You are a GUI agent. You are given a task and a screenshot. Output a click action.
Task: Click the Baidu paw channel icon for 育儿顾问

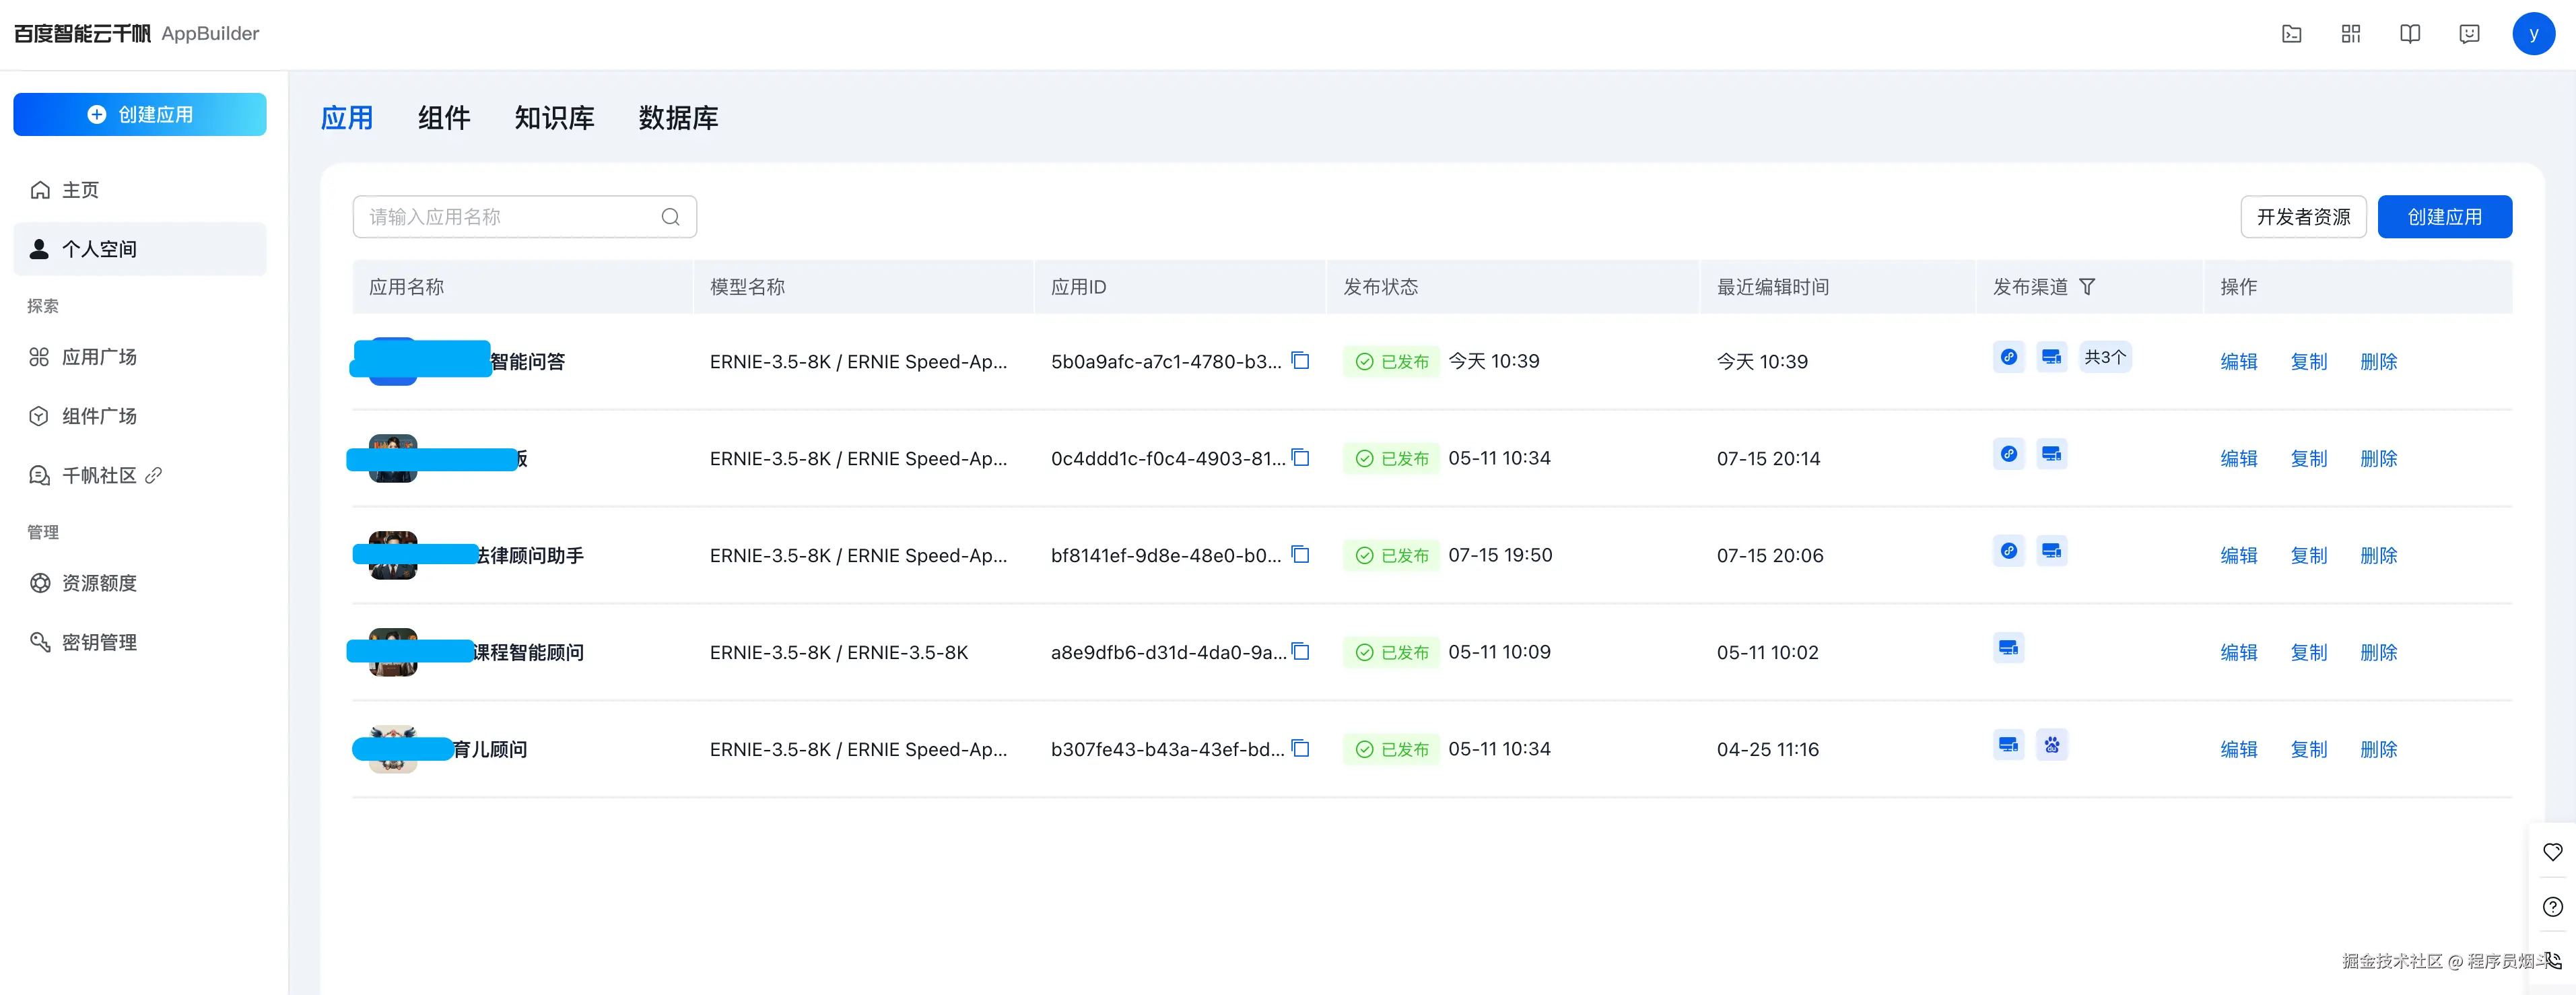pyautogui.click(x=2052, y=745)
